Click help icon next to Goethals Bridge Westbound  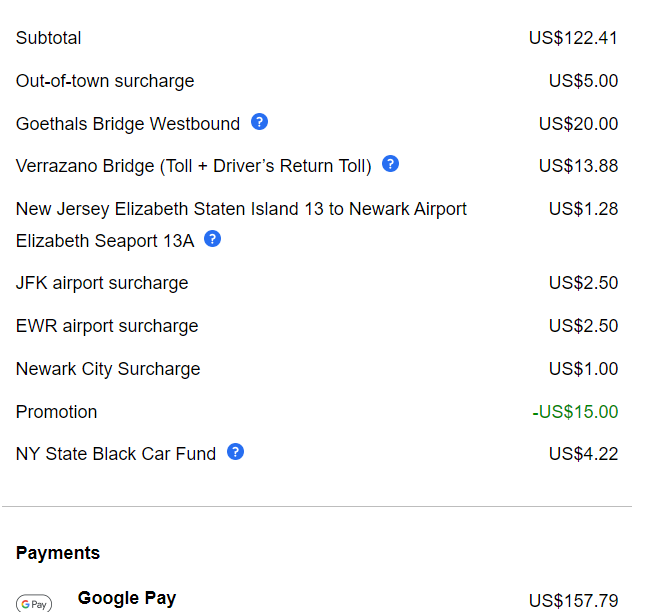click(x=260, y=122)
